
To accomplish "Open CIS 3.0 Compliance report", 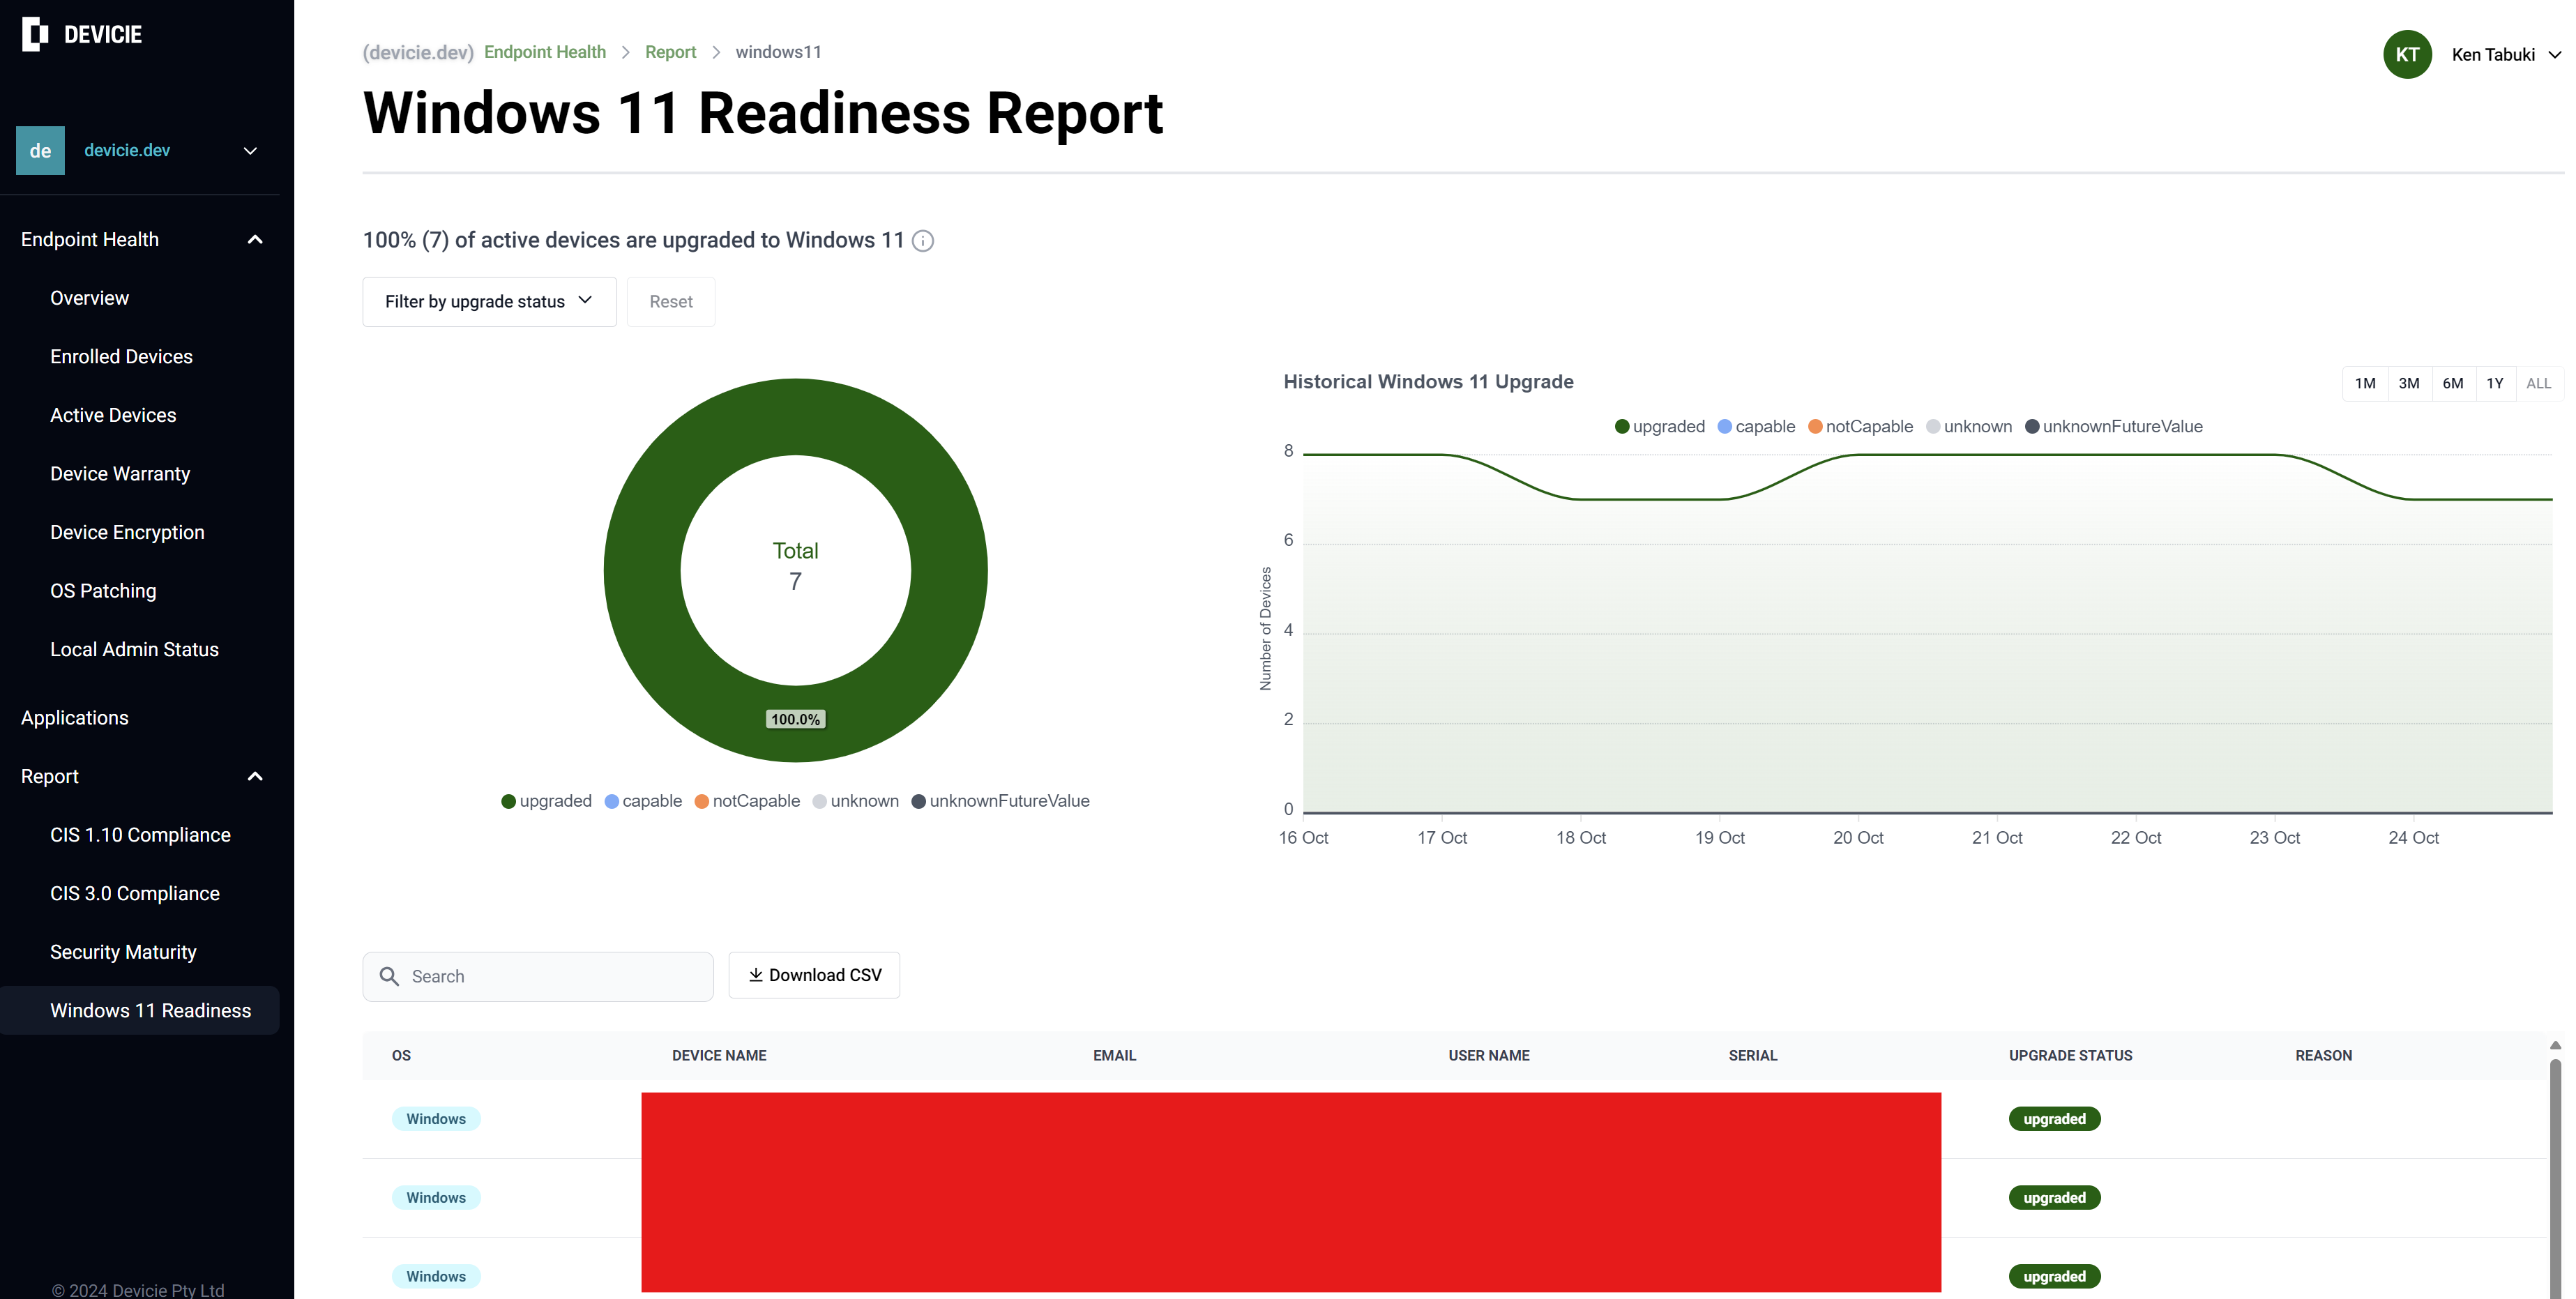I will click(135, 894).
